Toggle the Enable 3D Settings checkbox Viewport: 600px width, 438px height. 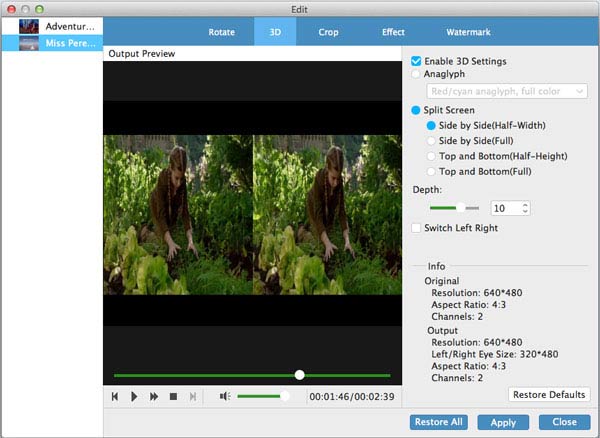click(x=416, y=61)
